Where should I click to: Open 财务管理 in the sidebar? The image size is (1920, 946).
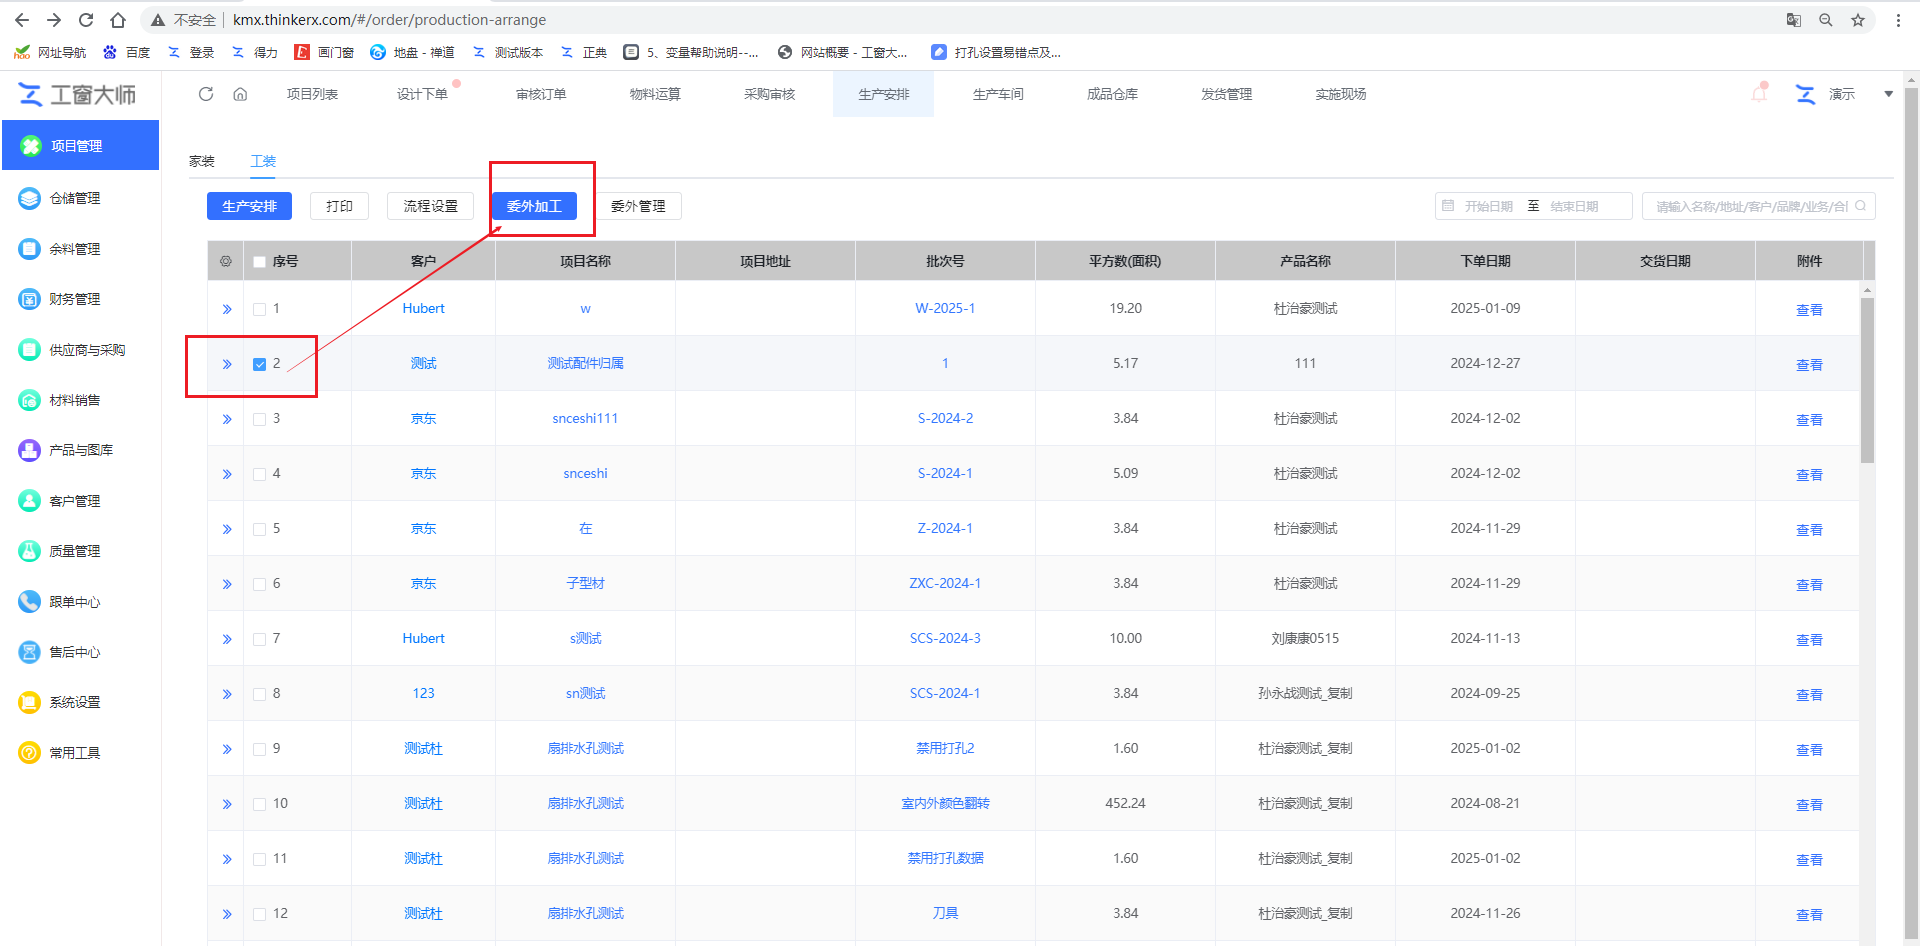click(x=75, y=299)
